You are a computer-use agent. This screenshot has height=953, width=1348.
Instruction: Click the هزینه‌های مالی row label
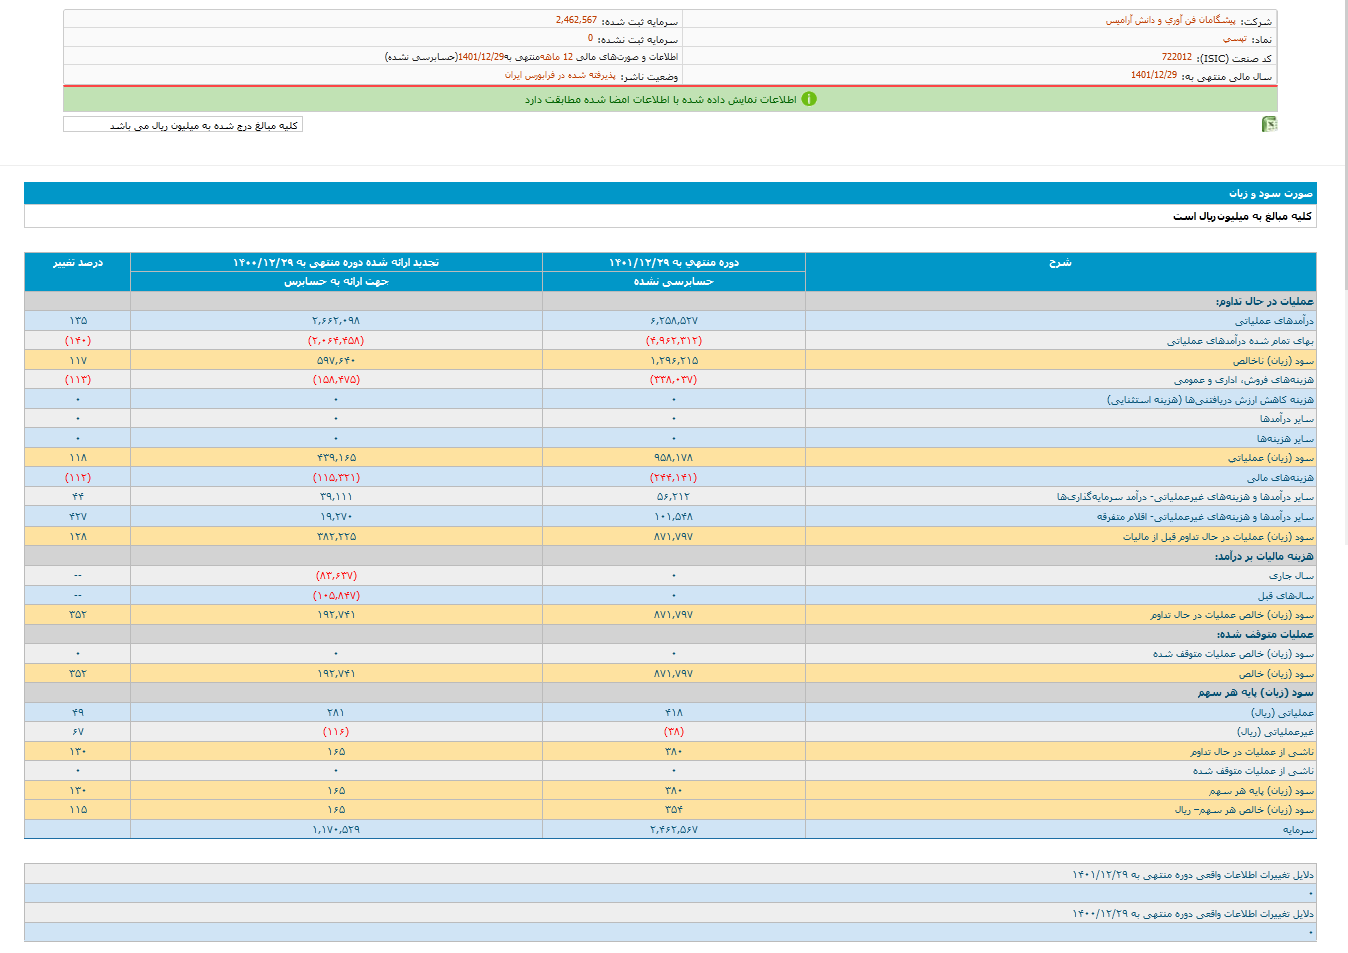[1280, 478]
